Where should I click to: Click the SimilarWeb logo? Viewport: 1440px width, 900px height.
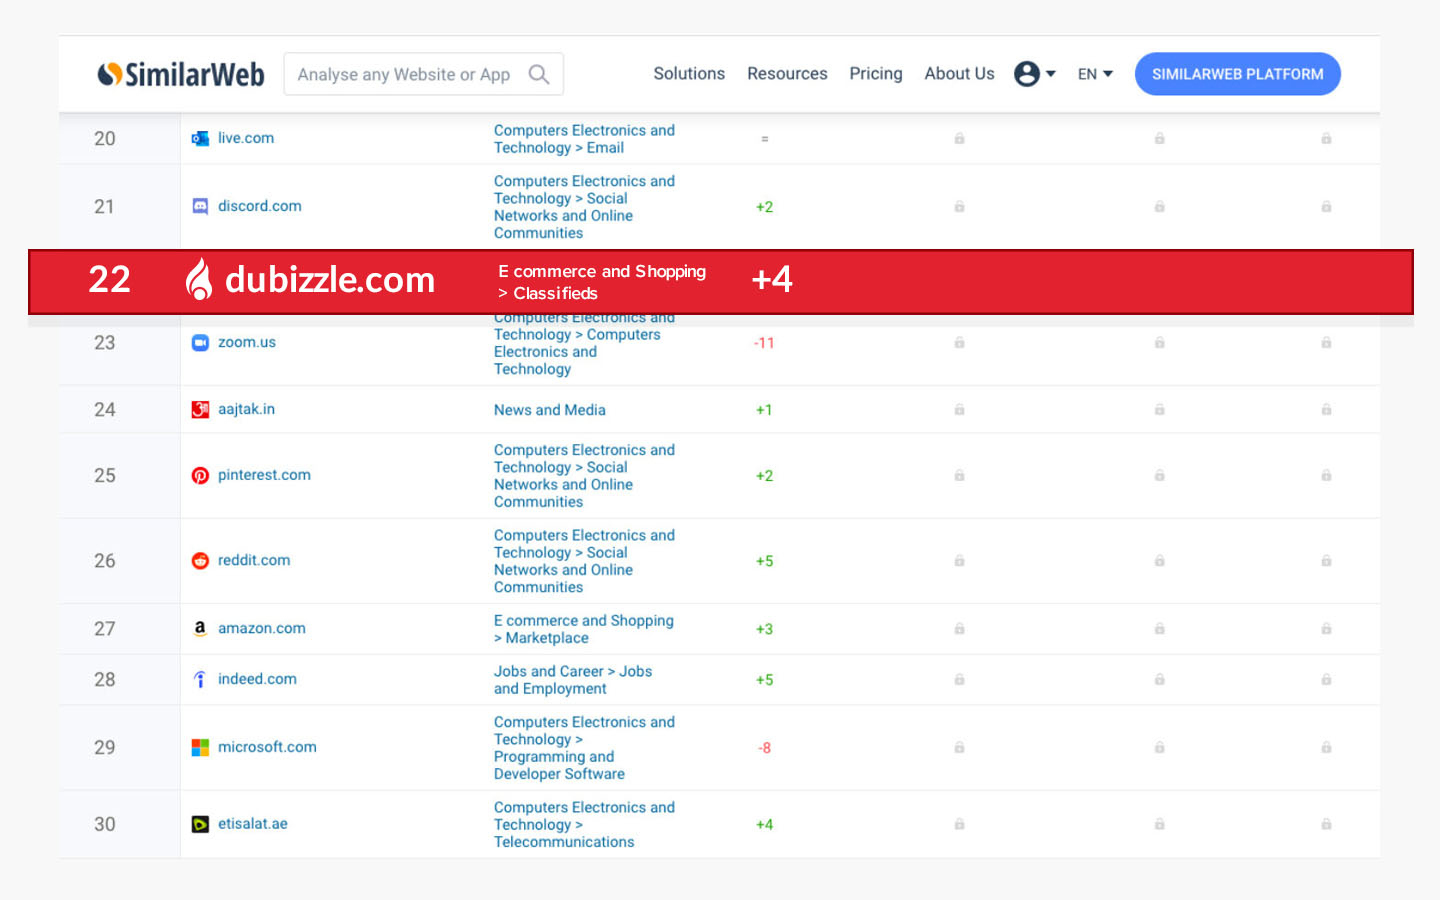[180, 73]
